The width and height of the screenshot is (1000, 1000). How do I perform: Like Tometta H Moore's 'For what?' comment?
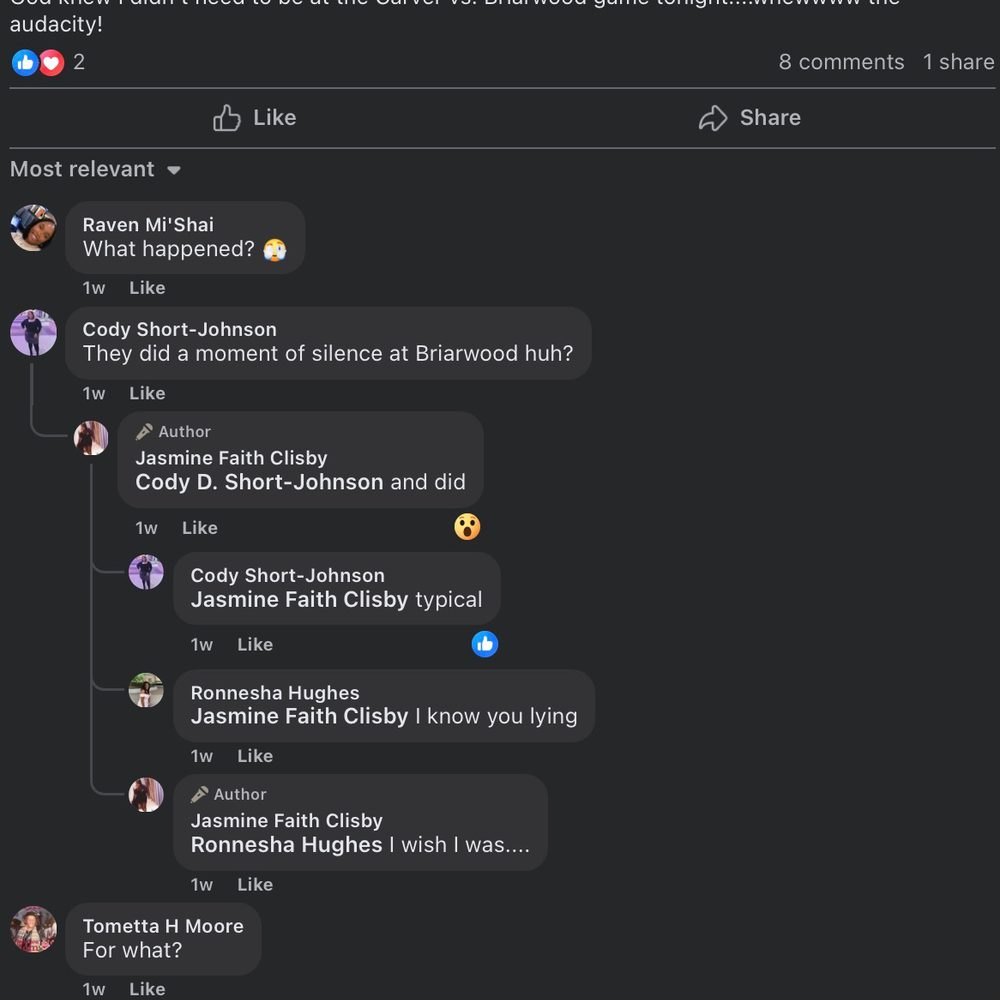147,989
